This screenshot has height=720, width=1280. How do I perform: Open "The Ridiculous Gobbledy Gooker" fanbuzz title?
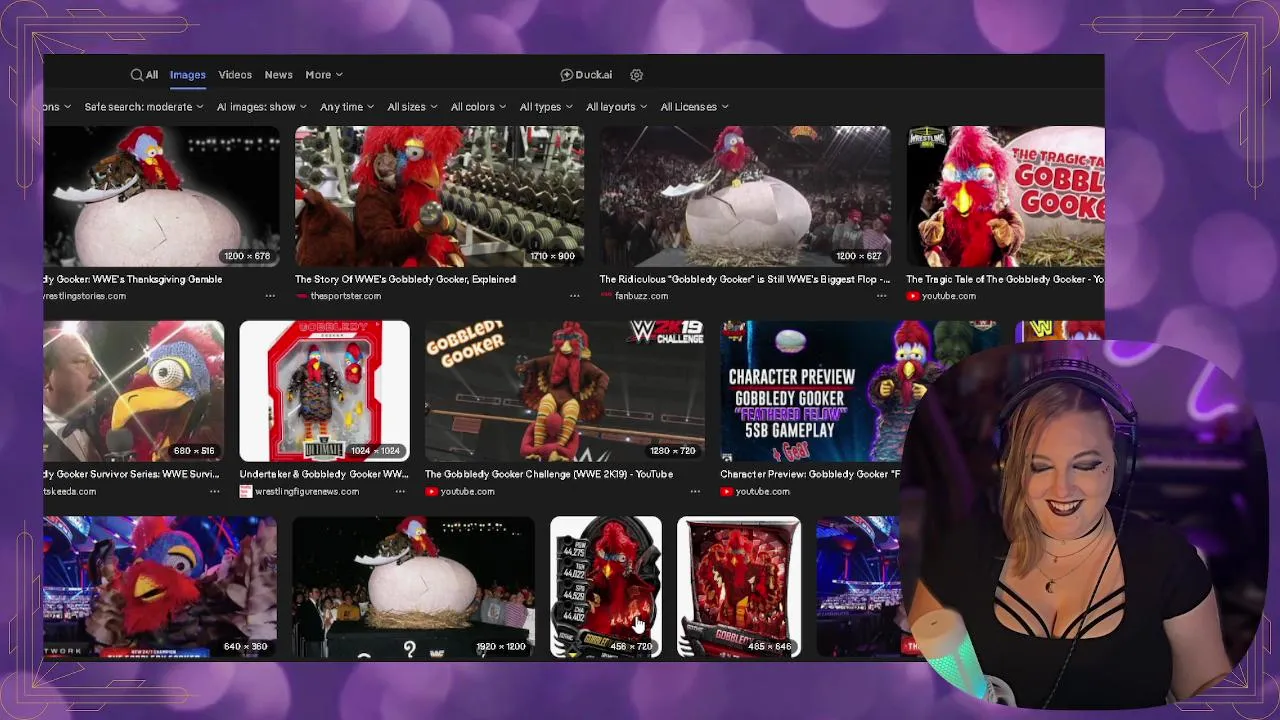tap(744, 279)
